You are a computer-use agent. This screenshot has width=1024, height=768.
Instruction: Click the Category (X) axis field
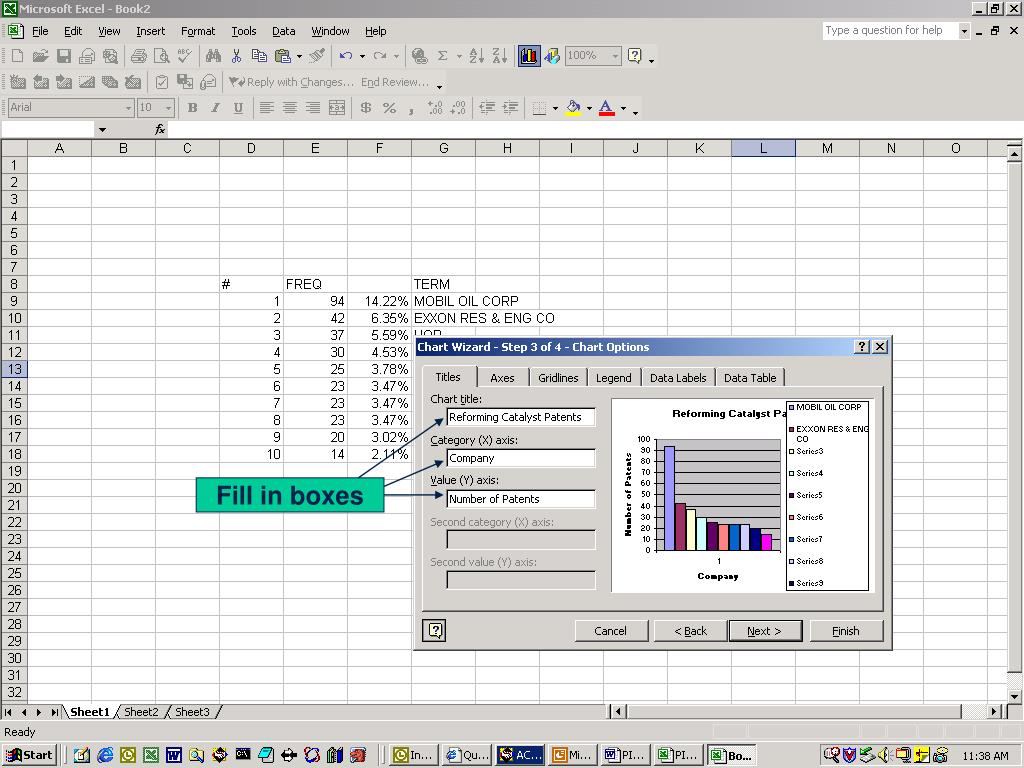point(520,458)
